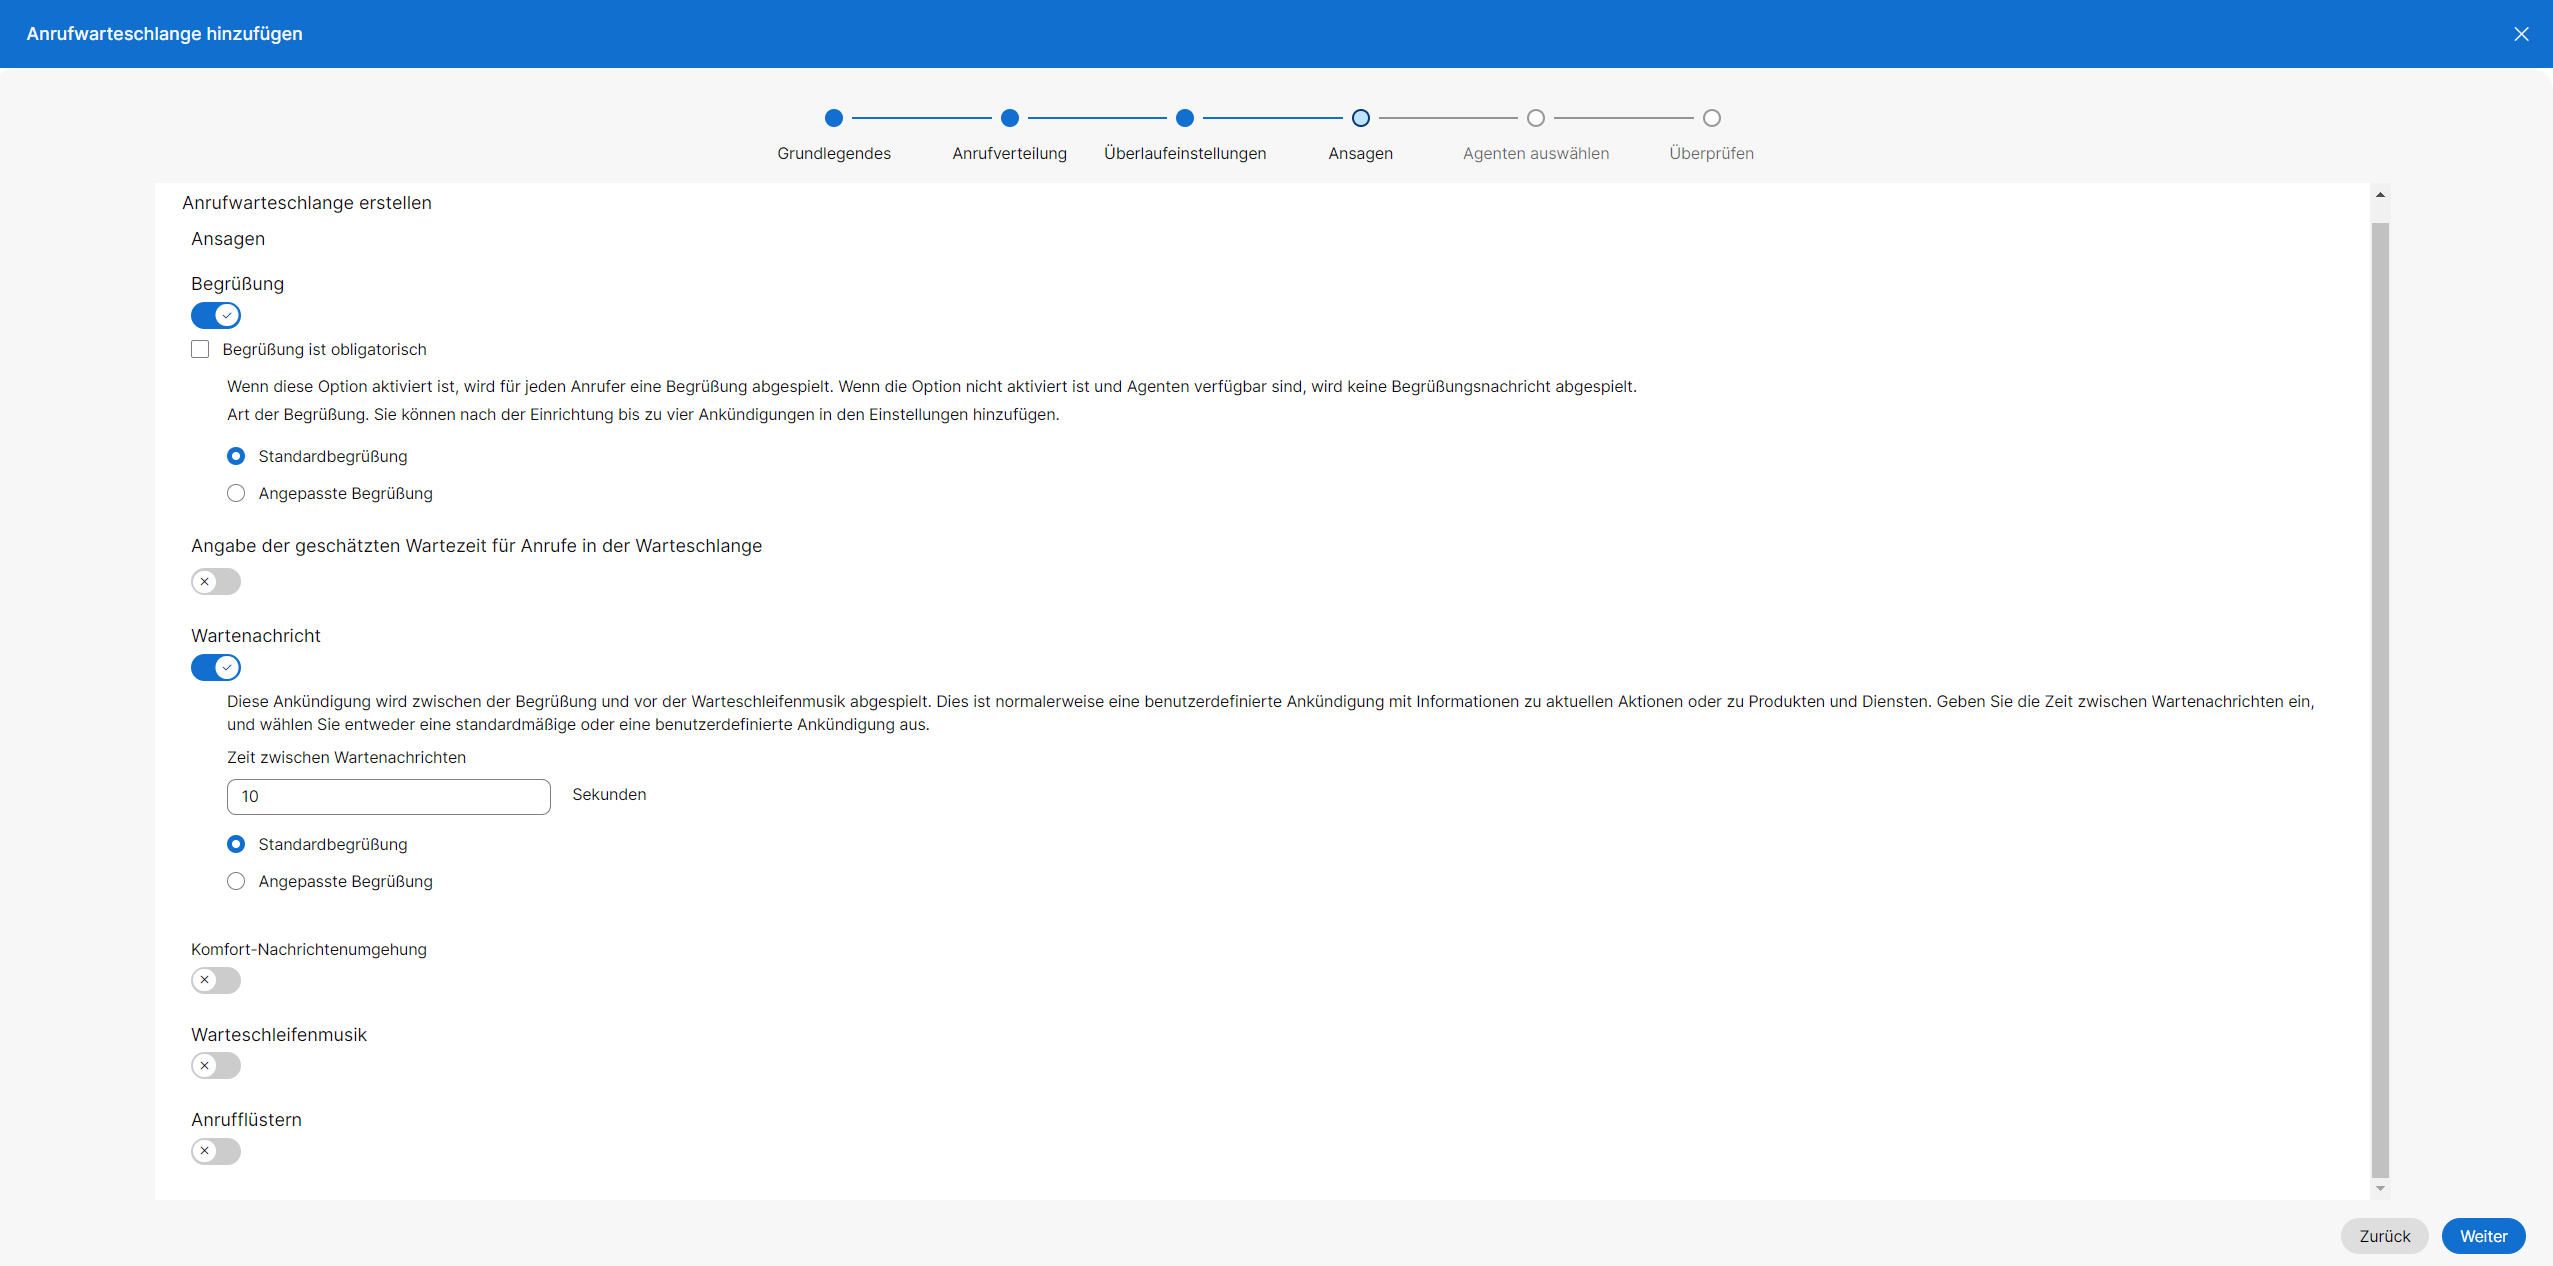
Task: Enable estimated wait time announcement toggle
Action: [x=216, y=582]
